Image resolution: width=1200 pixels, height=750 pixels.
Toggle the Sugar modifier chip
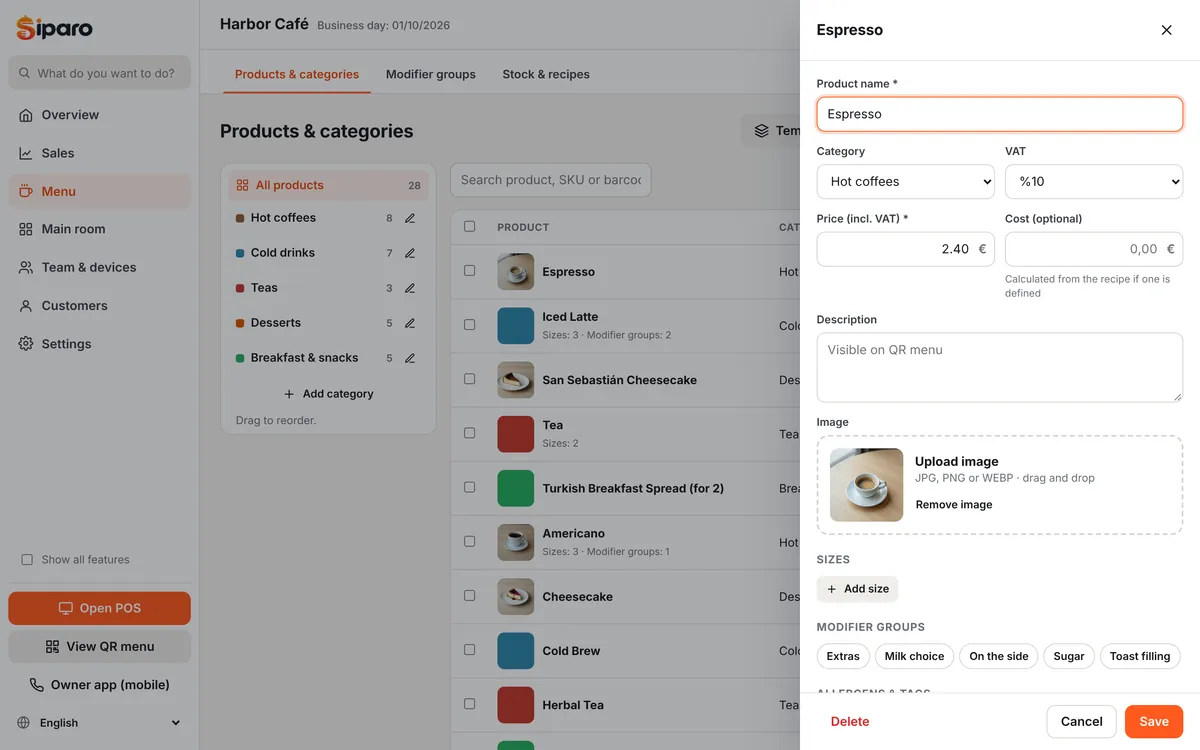[x=1069, y=656]
